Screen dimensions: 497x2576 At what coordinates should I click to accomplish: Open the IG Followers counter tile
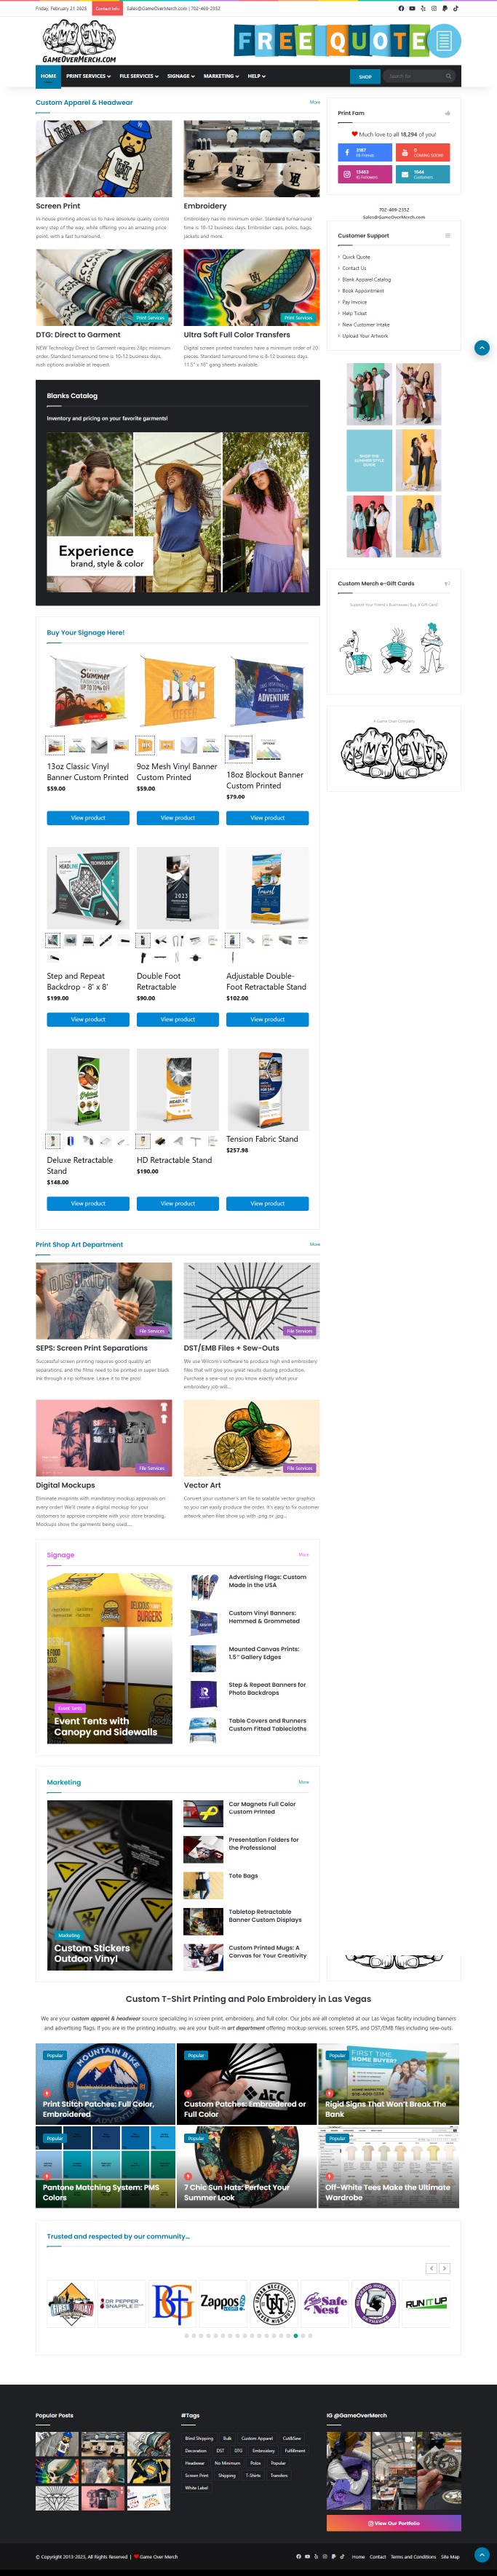364,174
